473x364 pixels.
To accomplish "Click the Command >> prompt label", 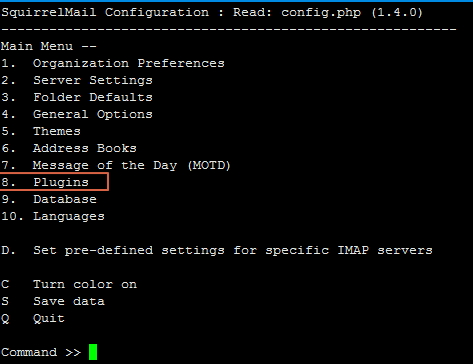I will click(41, 352).
